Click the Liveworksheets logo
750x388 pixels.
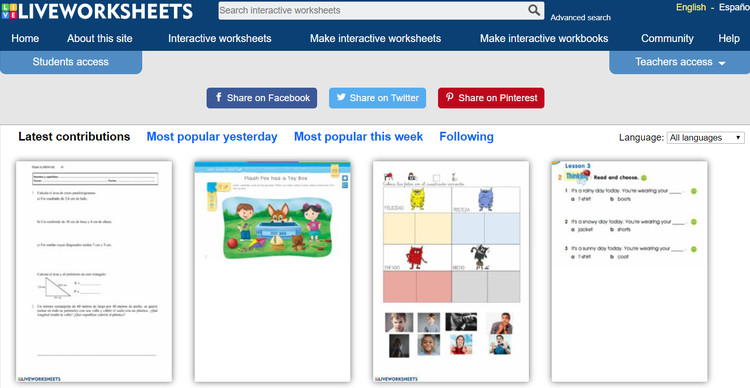(97, 11)
